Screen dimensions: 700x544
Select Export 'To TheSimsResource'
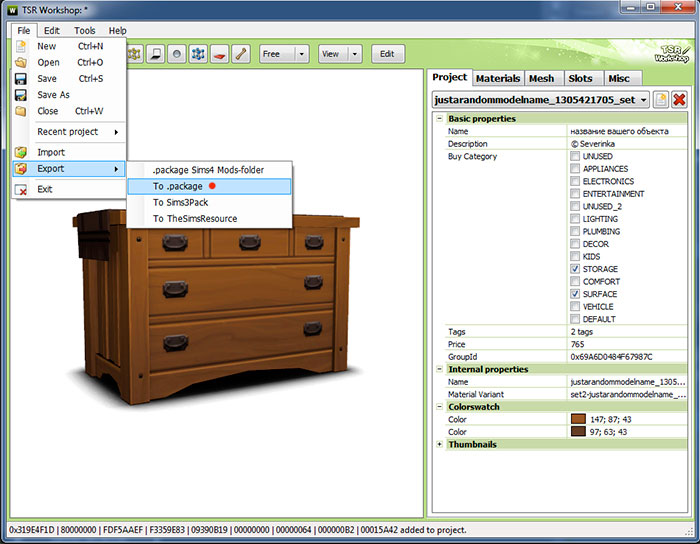tap(209, 219)
